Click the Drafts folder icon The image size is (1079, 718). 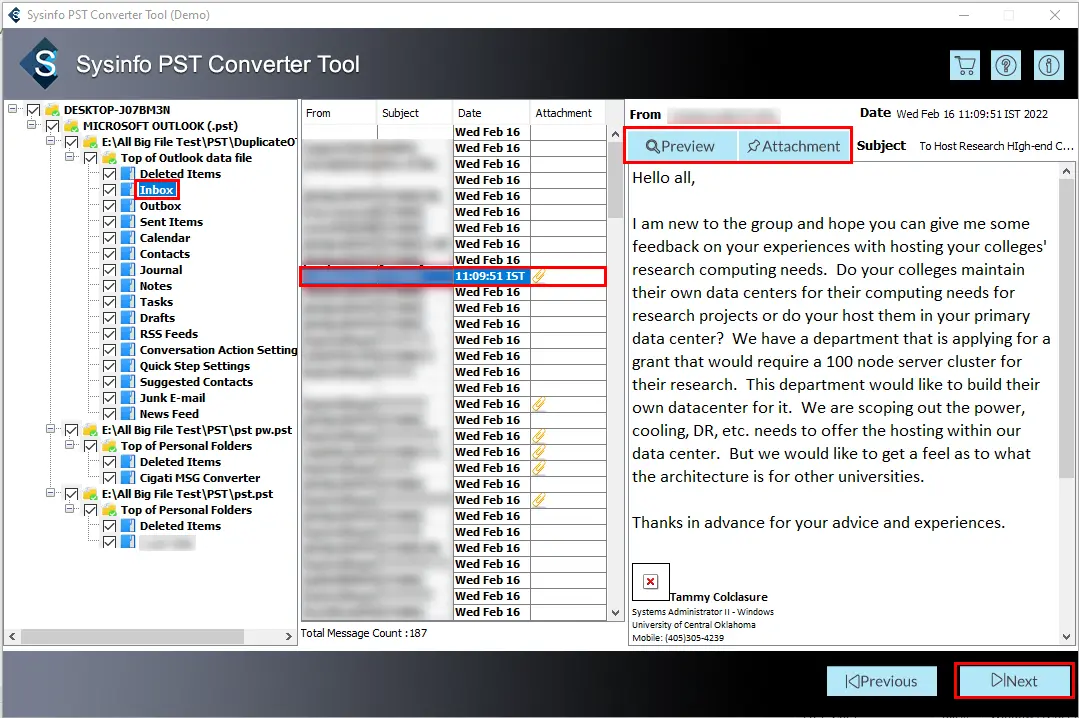[128, 318]
